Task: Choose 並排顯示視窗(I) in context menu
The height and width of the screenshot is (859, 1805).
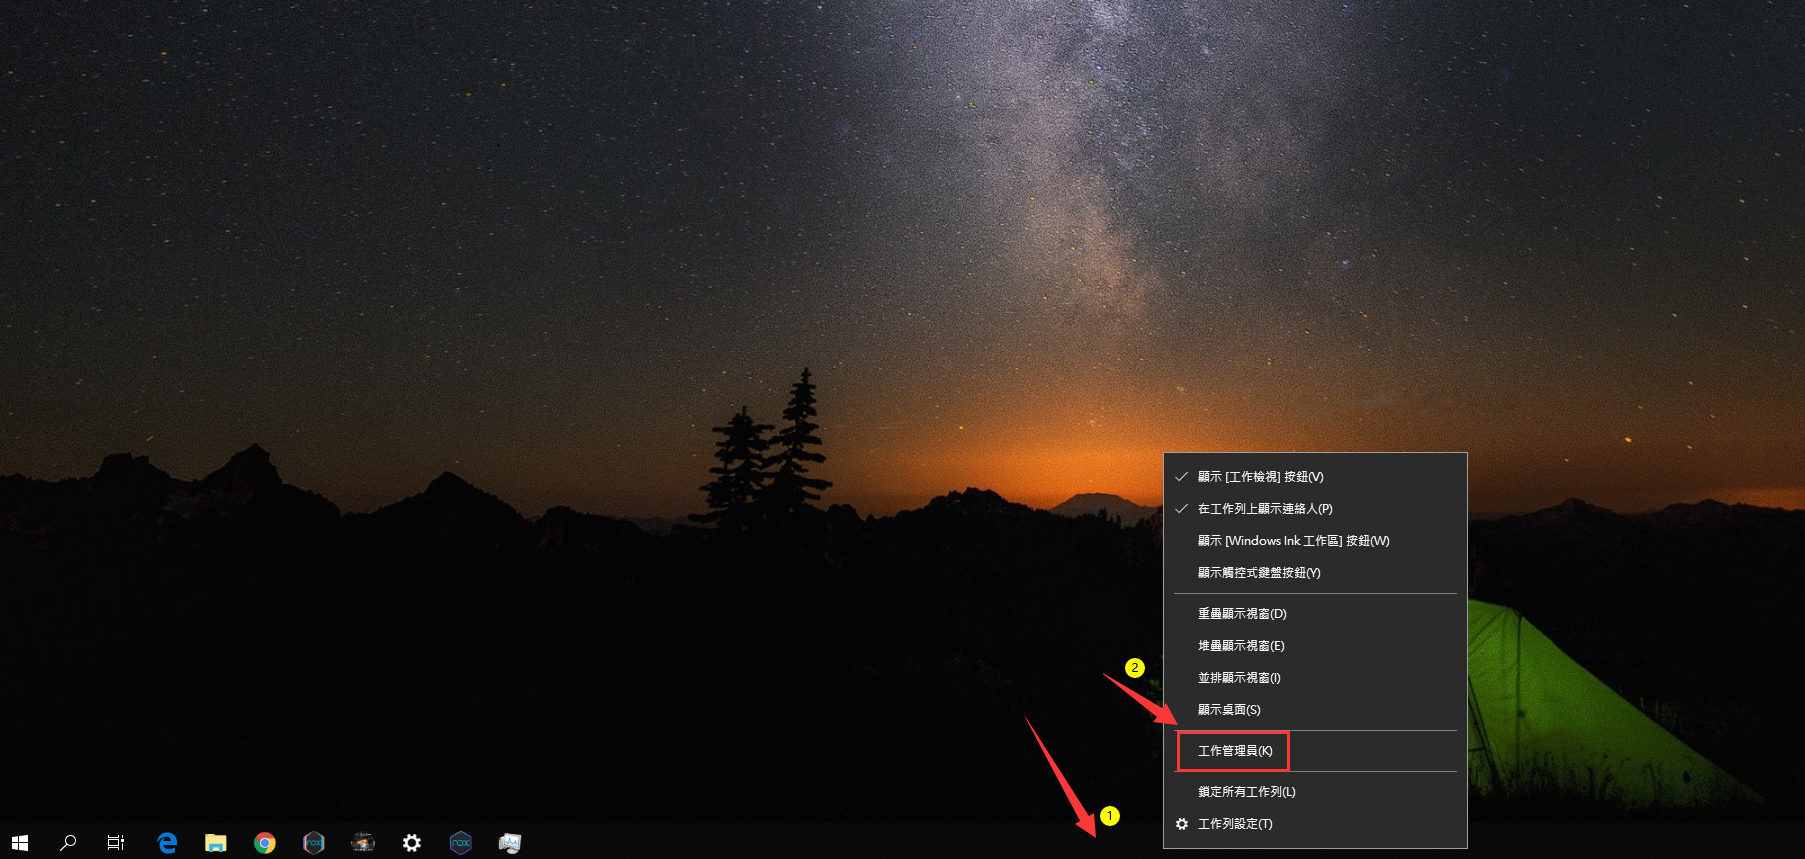Action: [1315, 678]
